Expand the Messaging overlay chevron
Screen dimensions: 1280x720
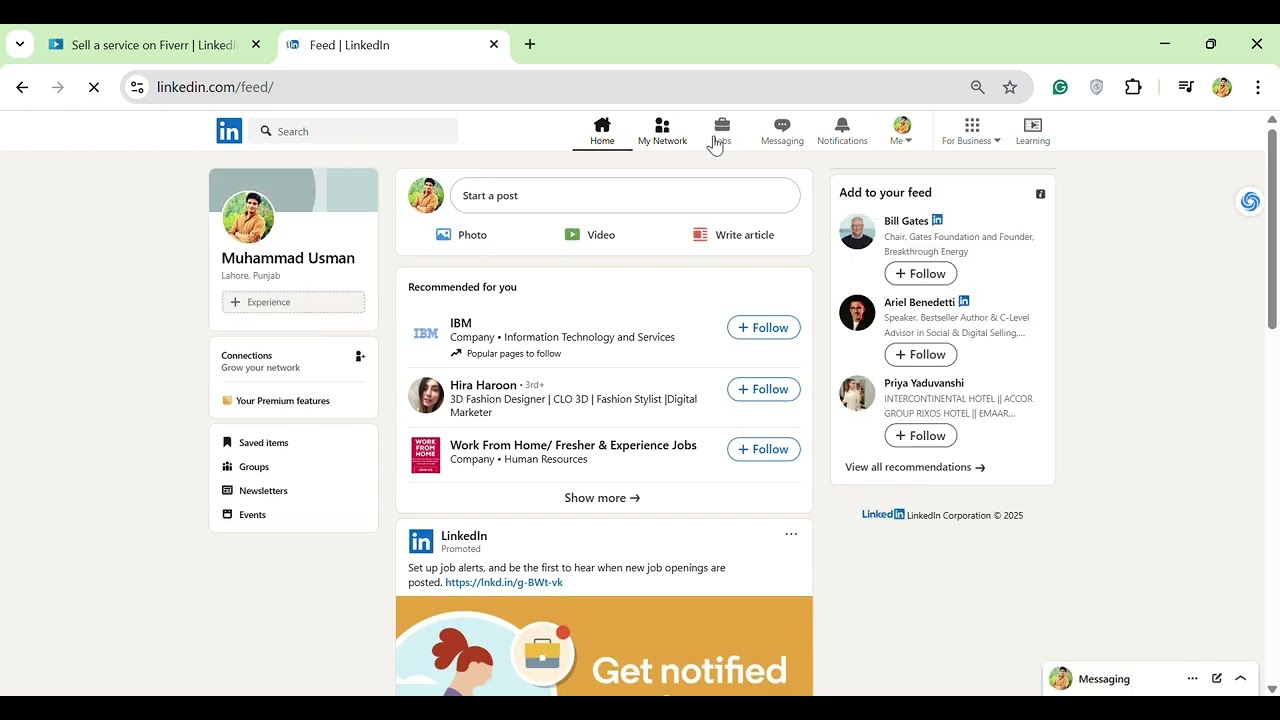[x=1241, y=679]
